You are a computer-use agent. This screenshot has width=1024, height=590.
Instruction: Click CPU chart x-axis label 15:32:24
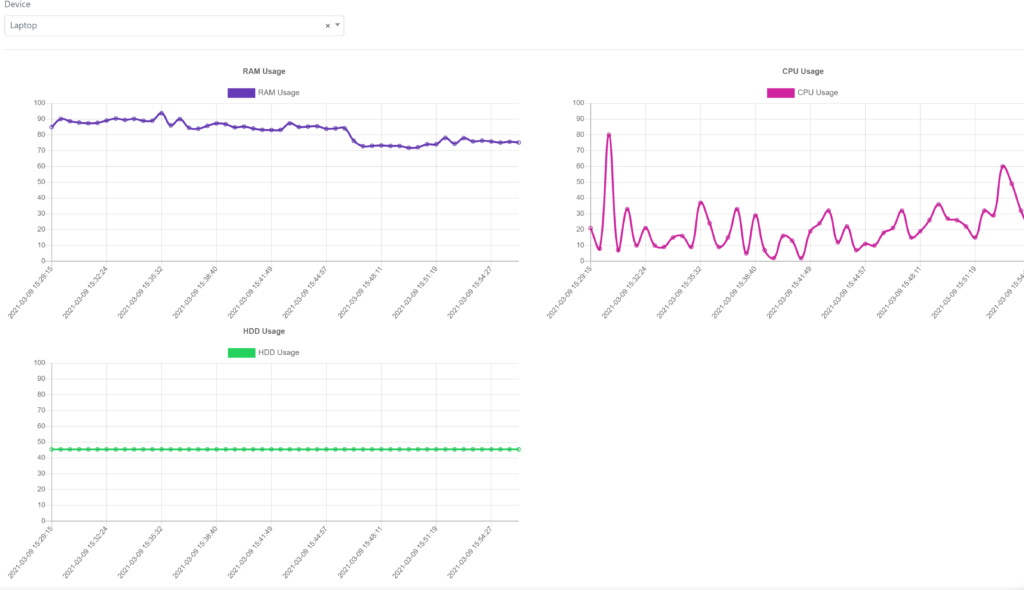pyautogui.click(x=624, y=293)
